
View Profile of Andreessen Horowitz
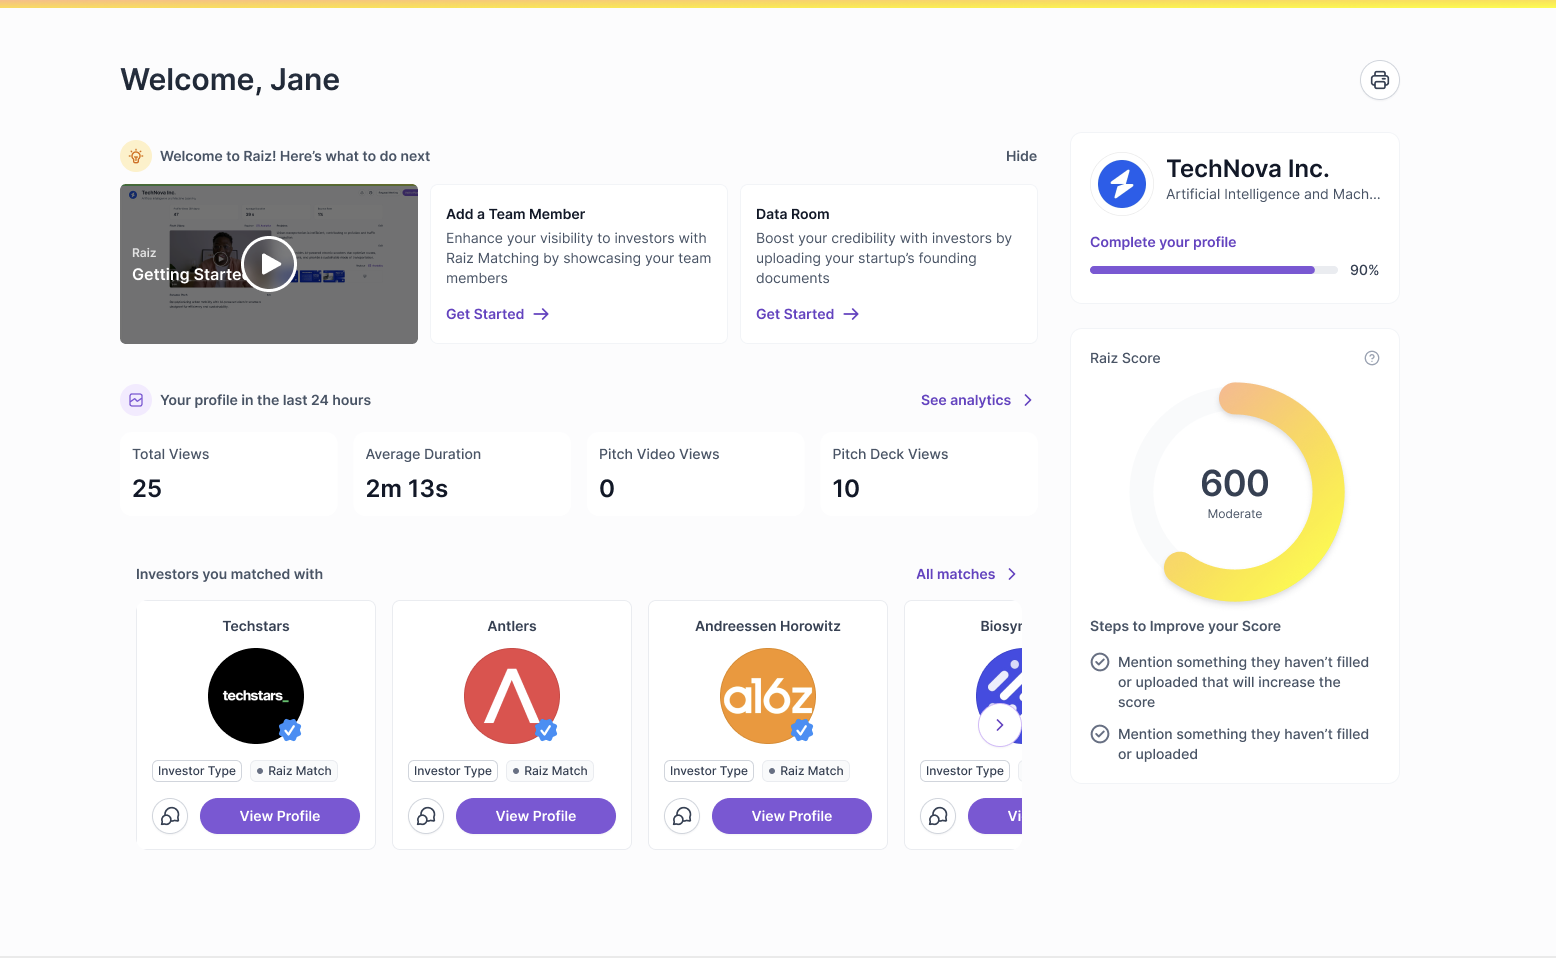[x=792, y=816]
